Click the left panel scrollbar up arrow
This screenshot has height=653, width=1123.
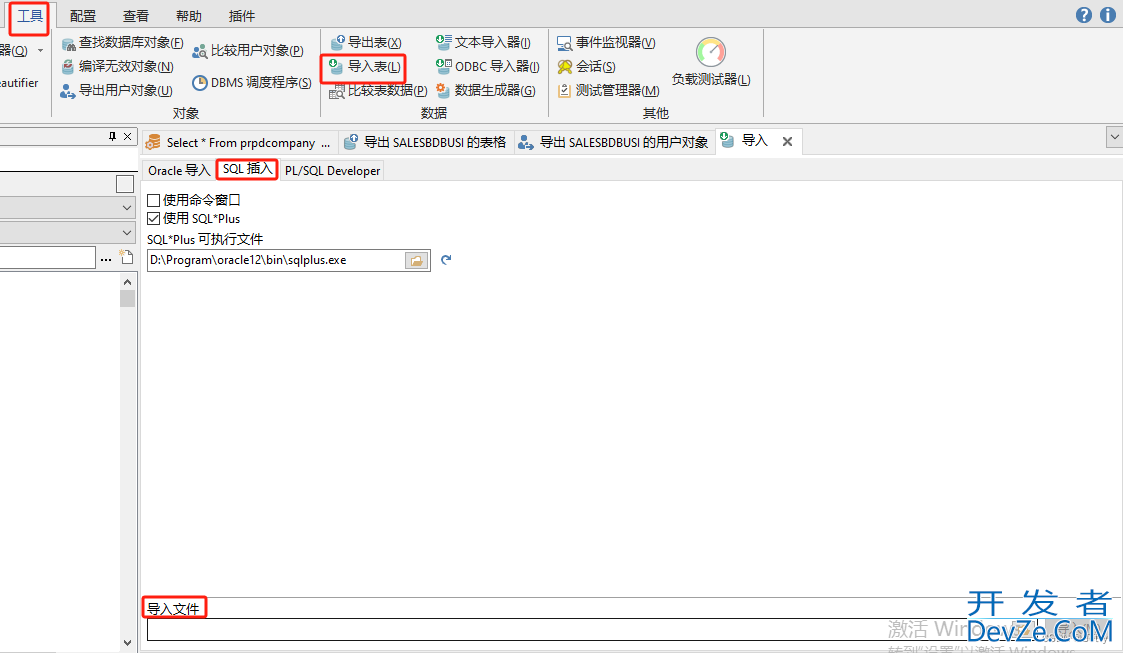click(127, 282)
